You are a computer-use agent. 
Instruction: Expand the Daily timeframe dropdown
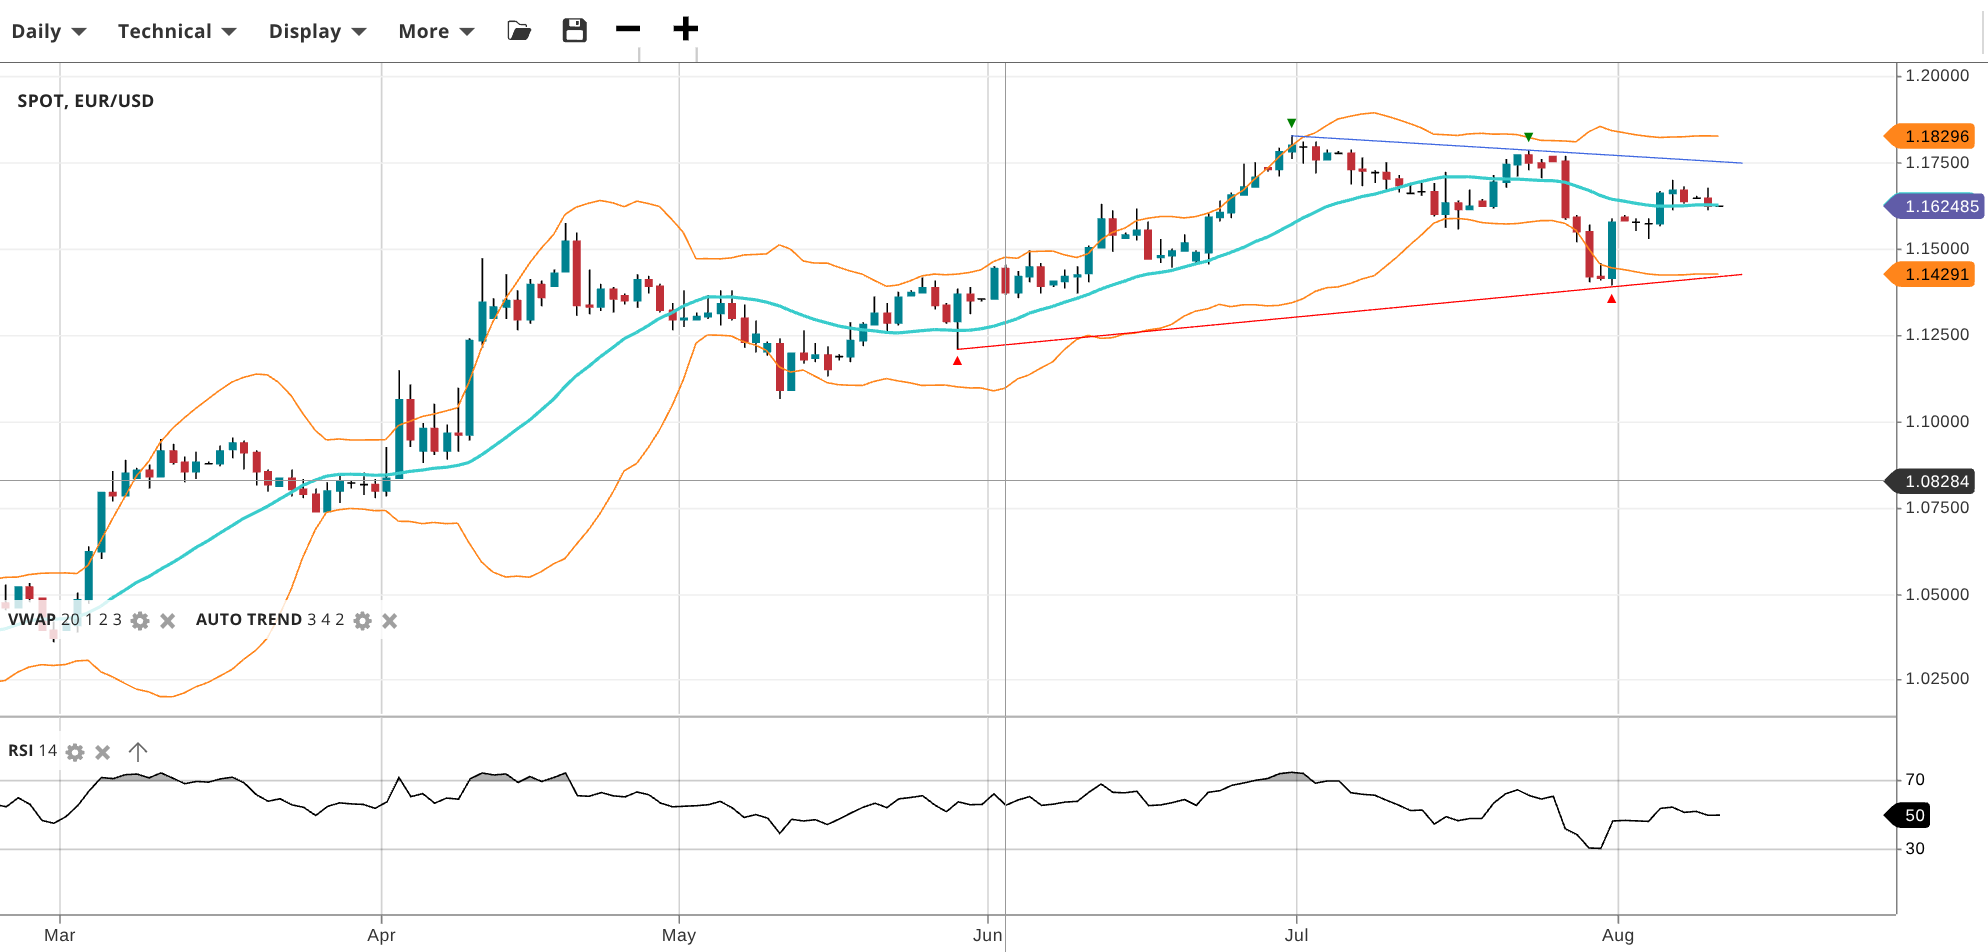pyautogui.click(x=48, y=32)
